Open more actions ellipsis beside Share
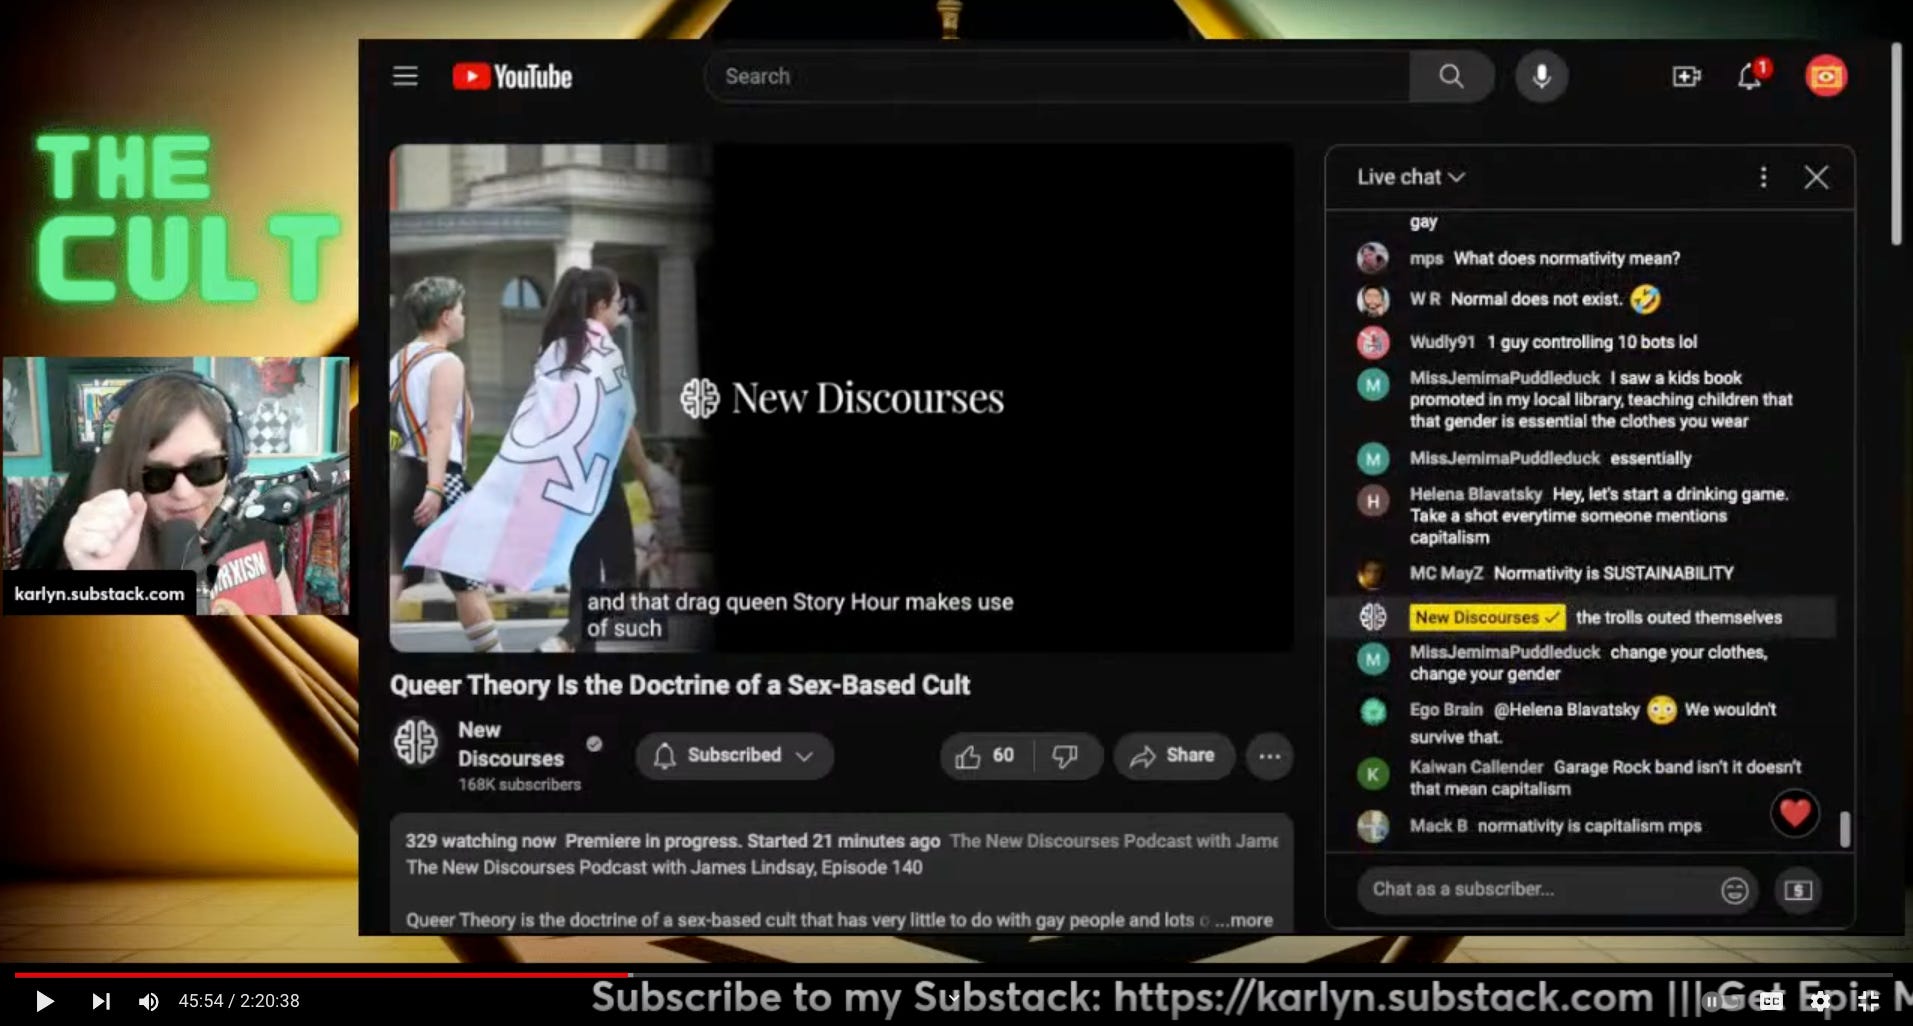Screen dimensions: 1913x1026 point(1269,756)
